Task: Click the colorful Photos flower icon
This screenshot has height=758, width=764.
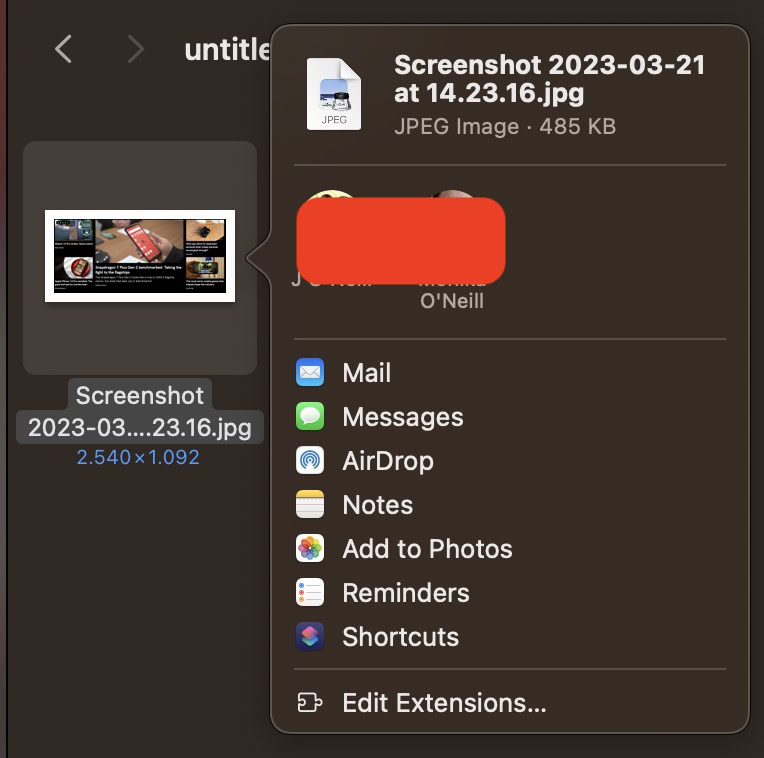Action: tap(310, 549)
